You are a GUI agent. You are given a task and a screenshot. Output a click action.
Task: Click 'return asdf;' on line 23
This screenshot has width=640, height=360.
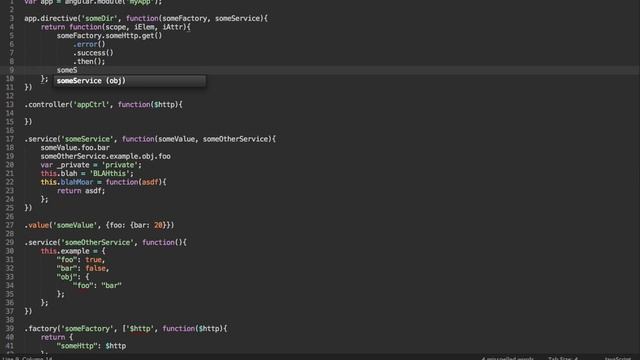coord(81,191)
